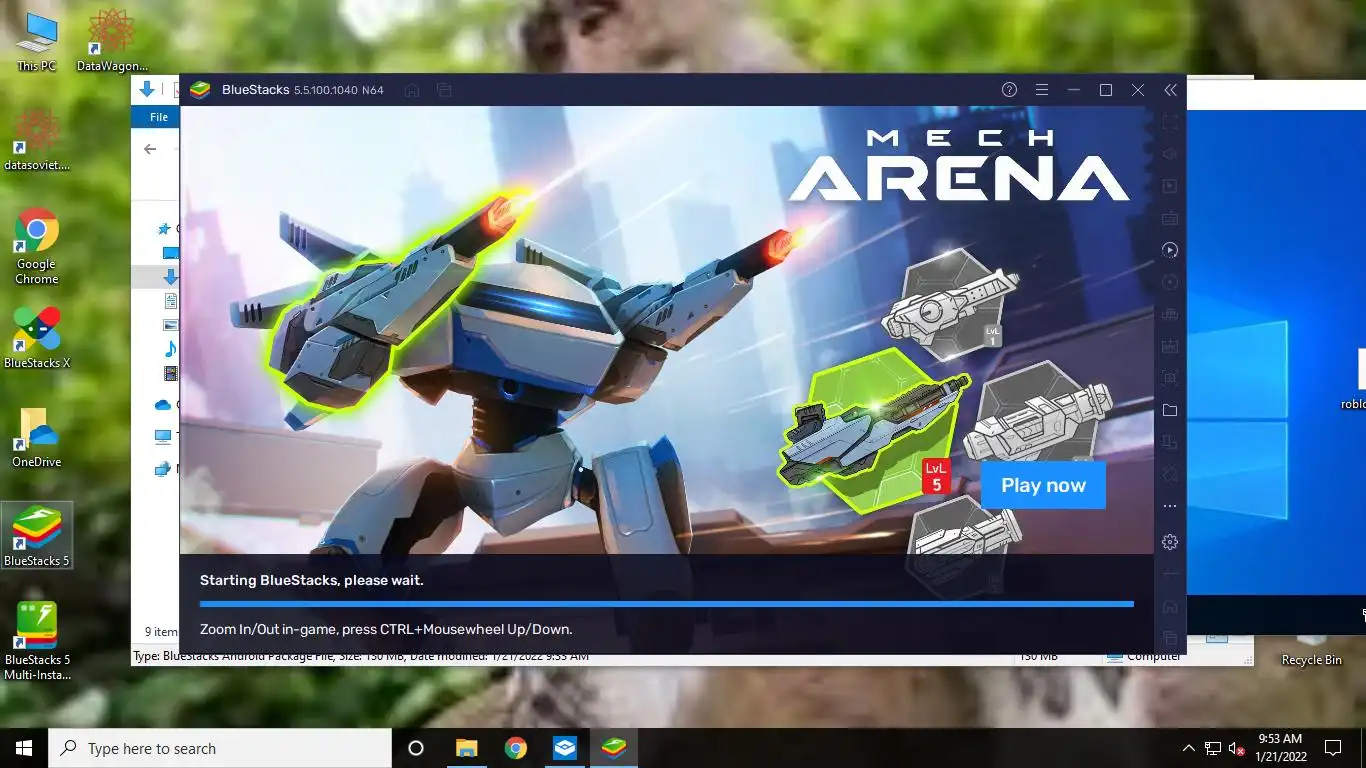This screenshot has height=768, width=1366.
Task: Select the This PC monitor icon in the Explorer sidebar
Action: pyautogui.click(x=163, y=436)
